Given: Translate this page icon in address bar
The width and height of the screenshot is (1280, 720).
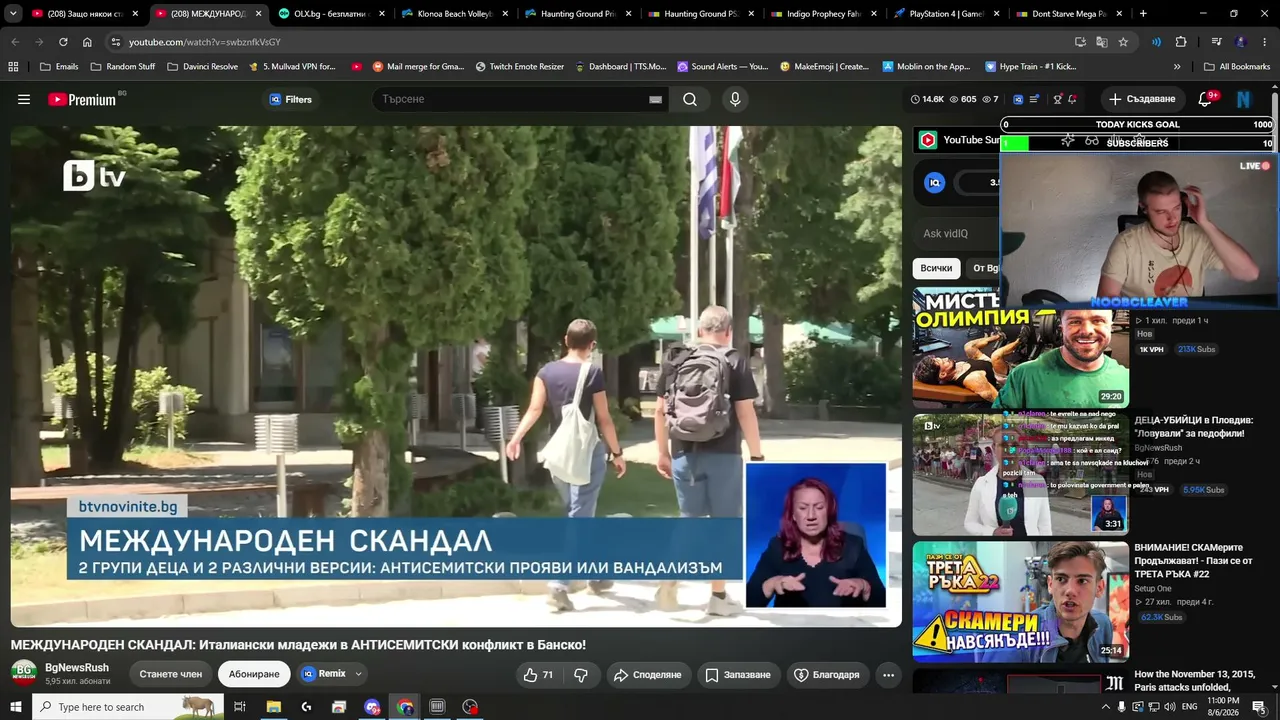Looking at the screenshot, I should [x=1101, y=42].
